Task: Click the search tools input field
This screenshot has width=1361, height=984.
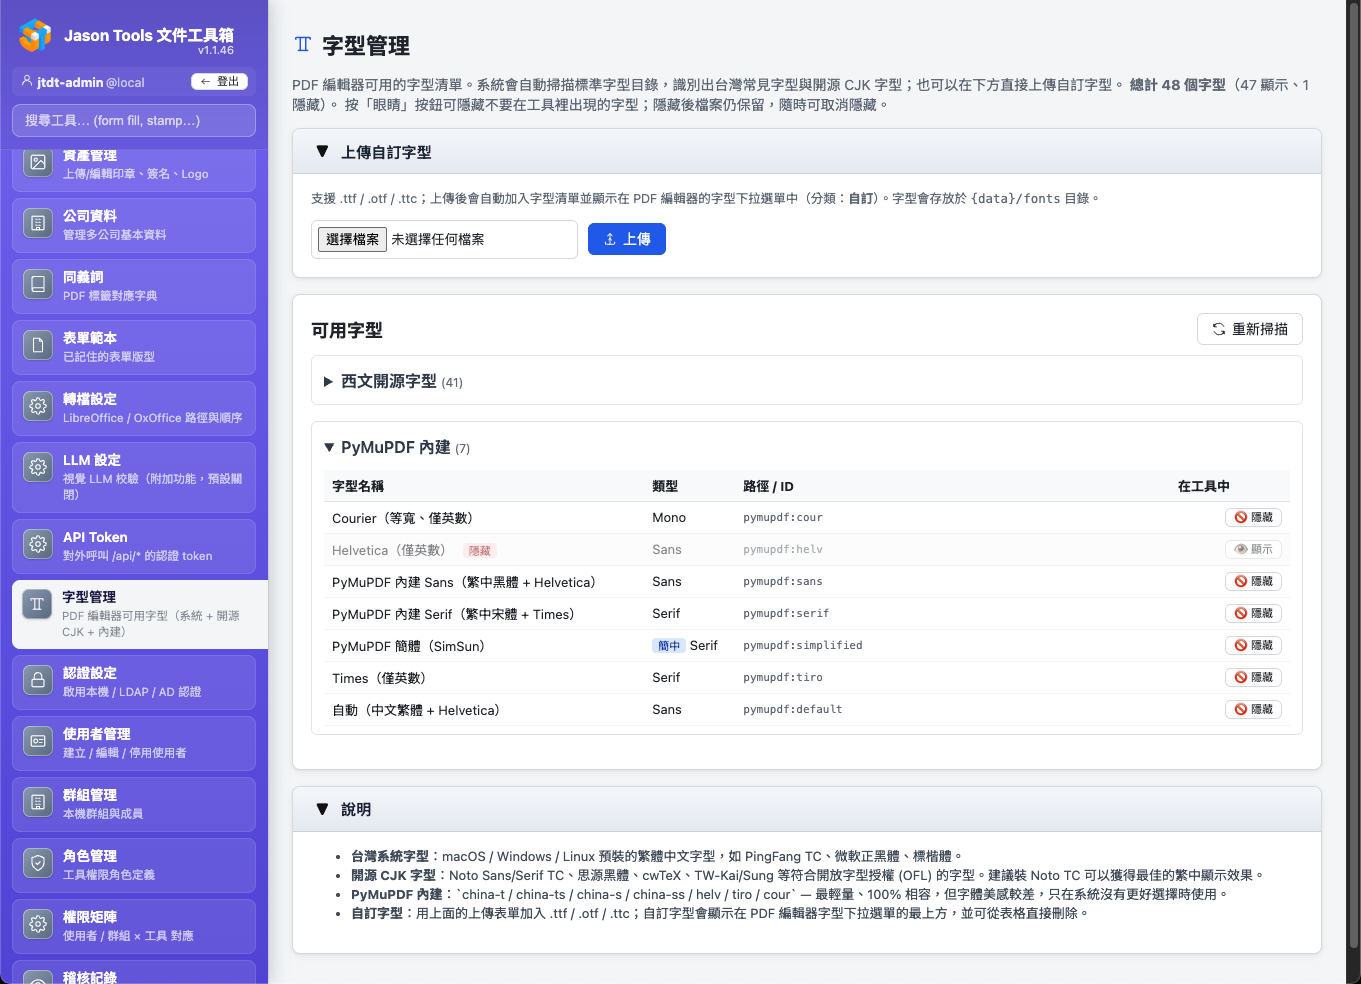Action: [133, 119]
